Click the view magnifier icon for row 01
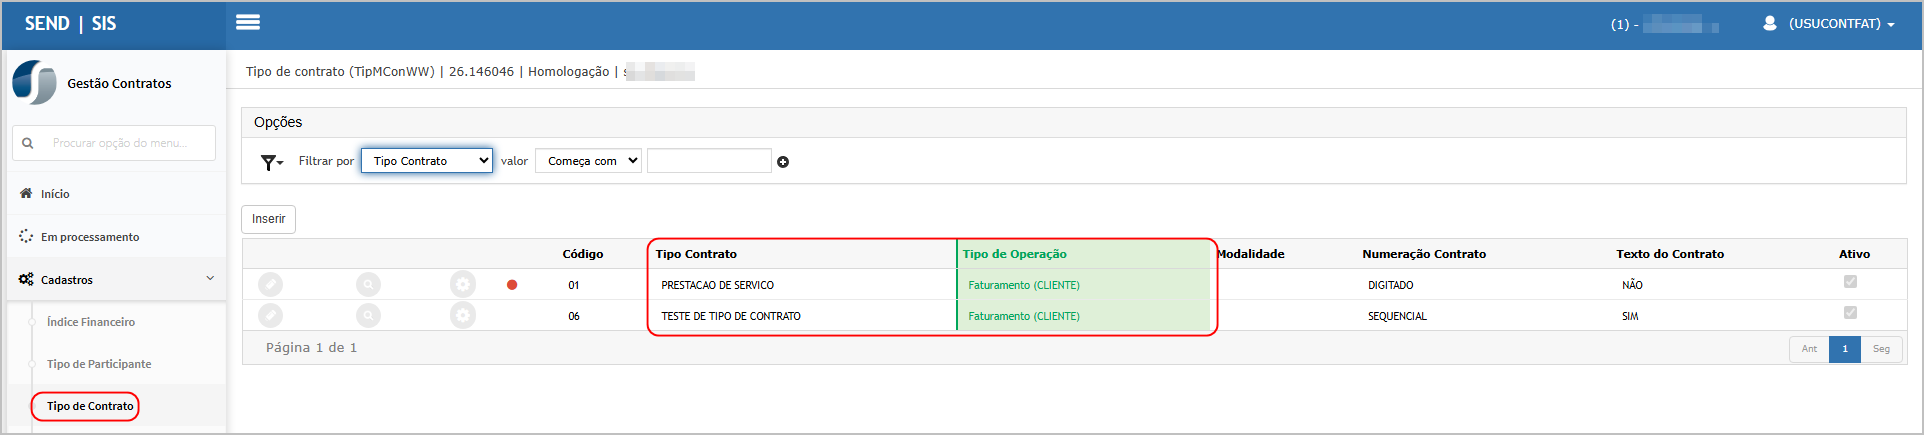The width and height of the screenshot is (1924, 435). click(368, 285)
